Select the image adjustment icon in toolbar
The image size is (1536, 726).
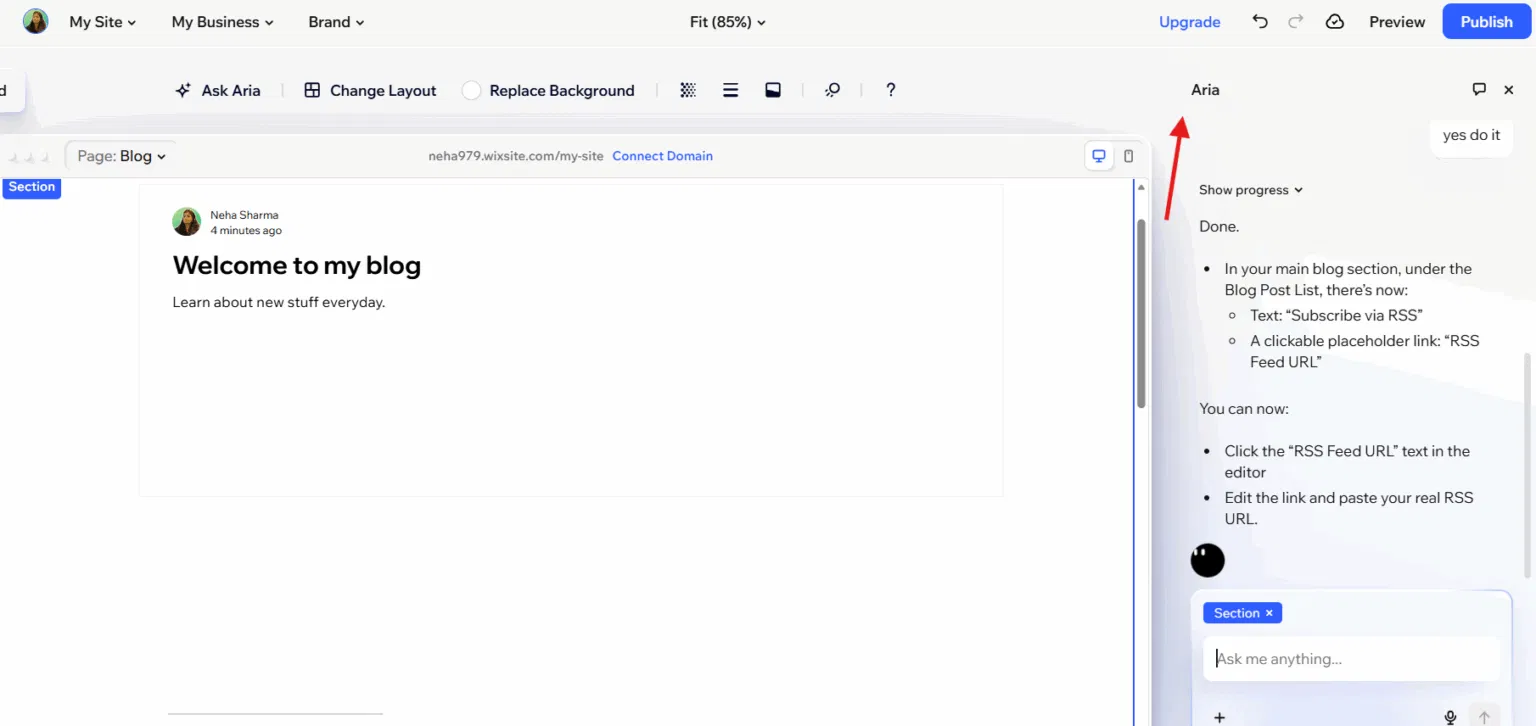pyautogui.click(x=773, y=90)
